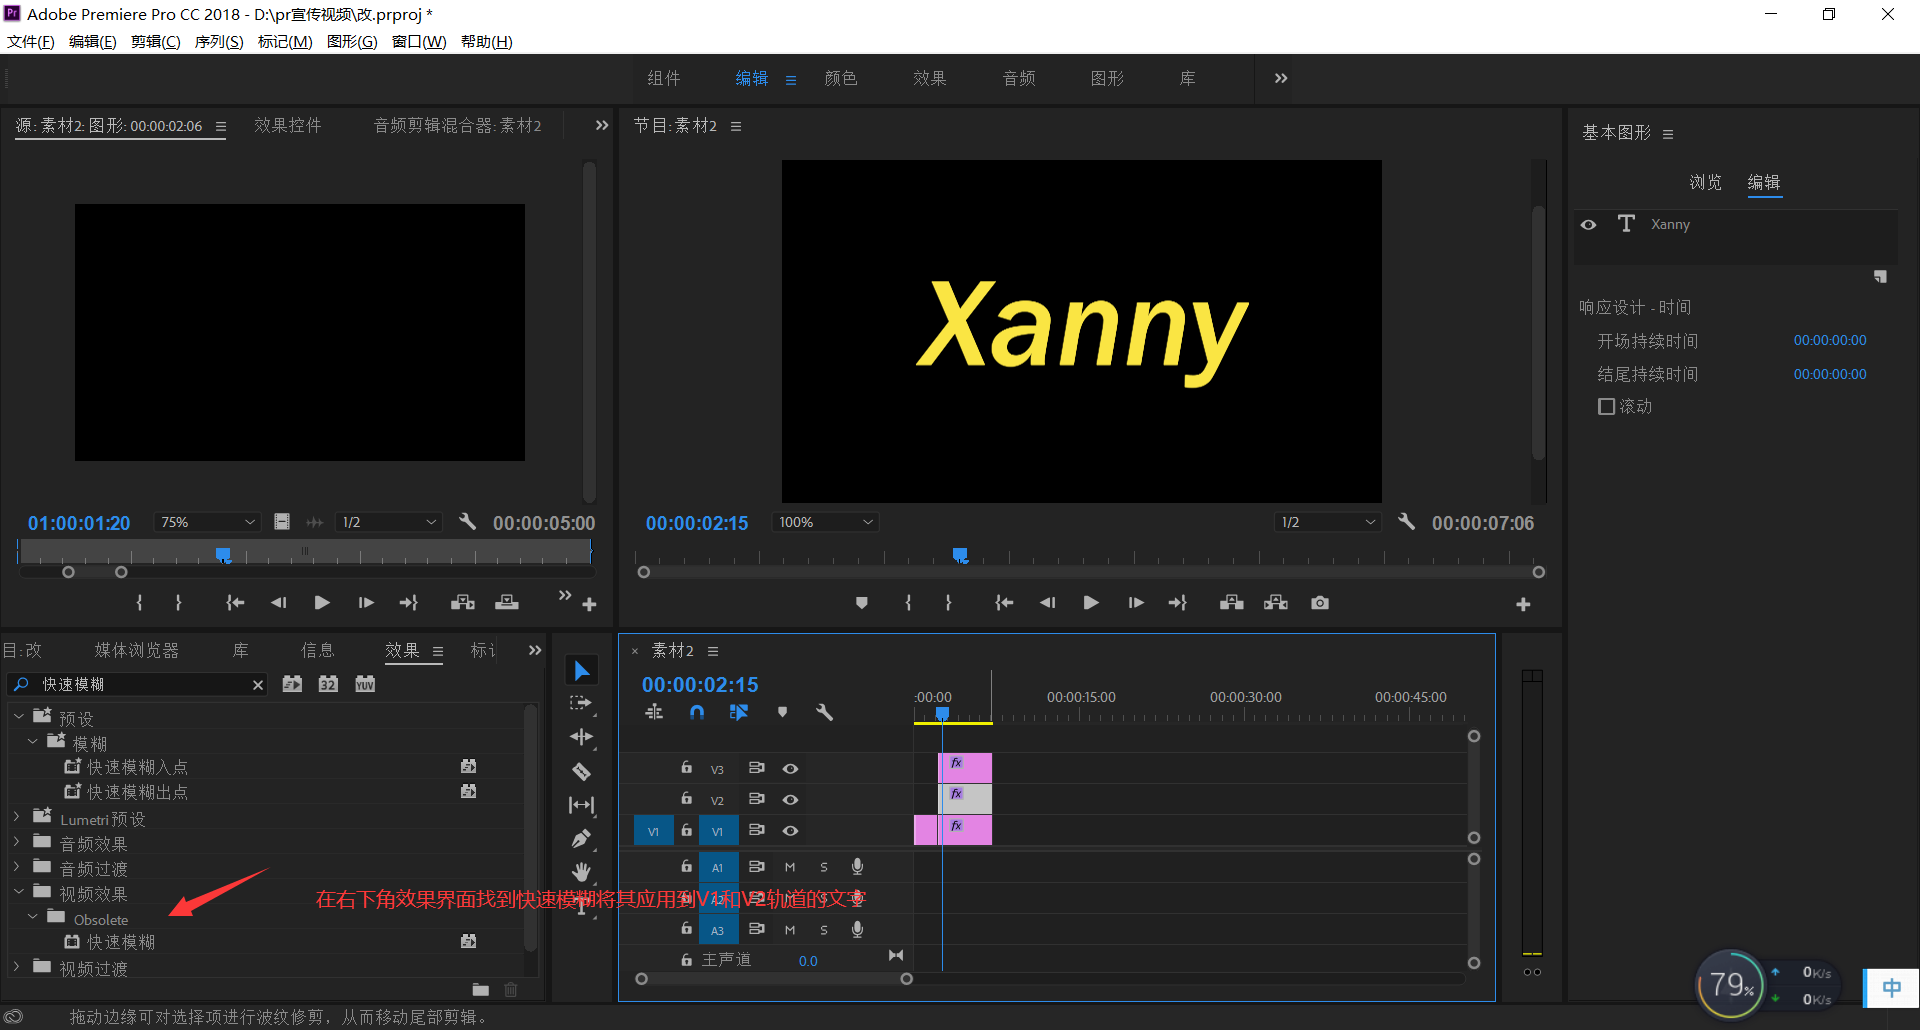Edit 结尾持续时间 timecode value
The image size is (1920, 1030).
pos(1830,374)
